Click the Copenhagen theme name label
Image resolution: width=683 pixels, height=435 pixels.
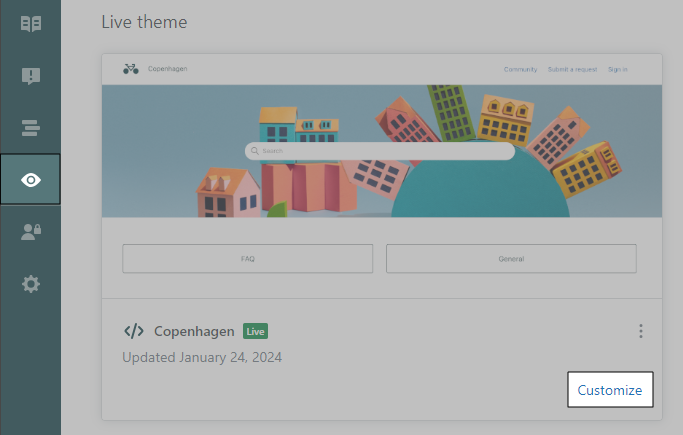coord(194,331)
